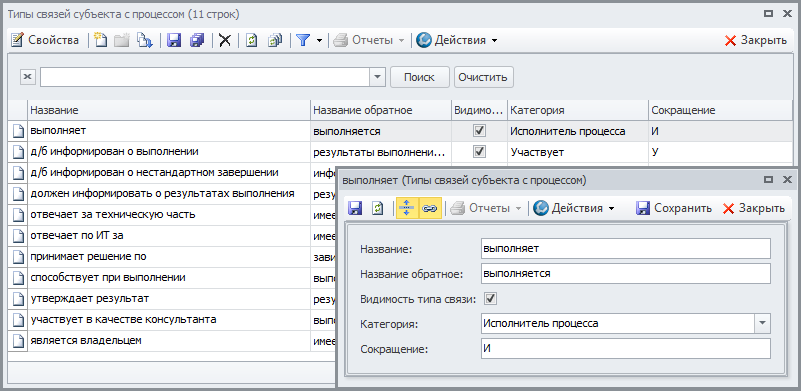The height and width of the screenshot is (391, 801).
Task: Click the Поиск button
Action: tap(419, 77)
